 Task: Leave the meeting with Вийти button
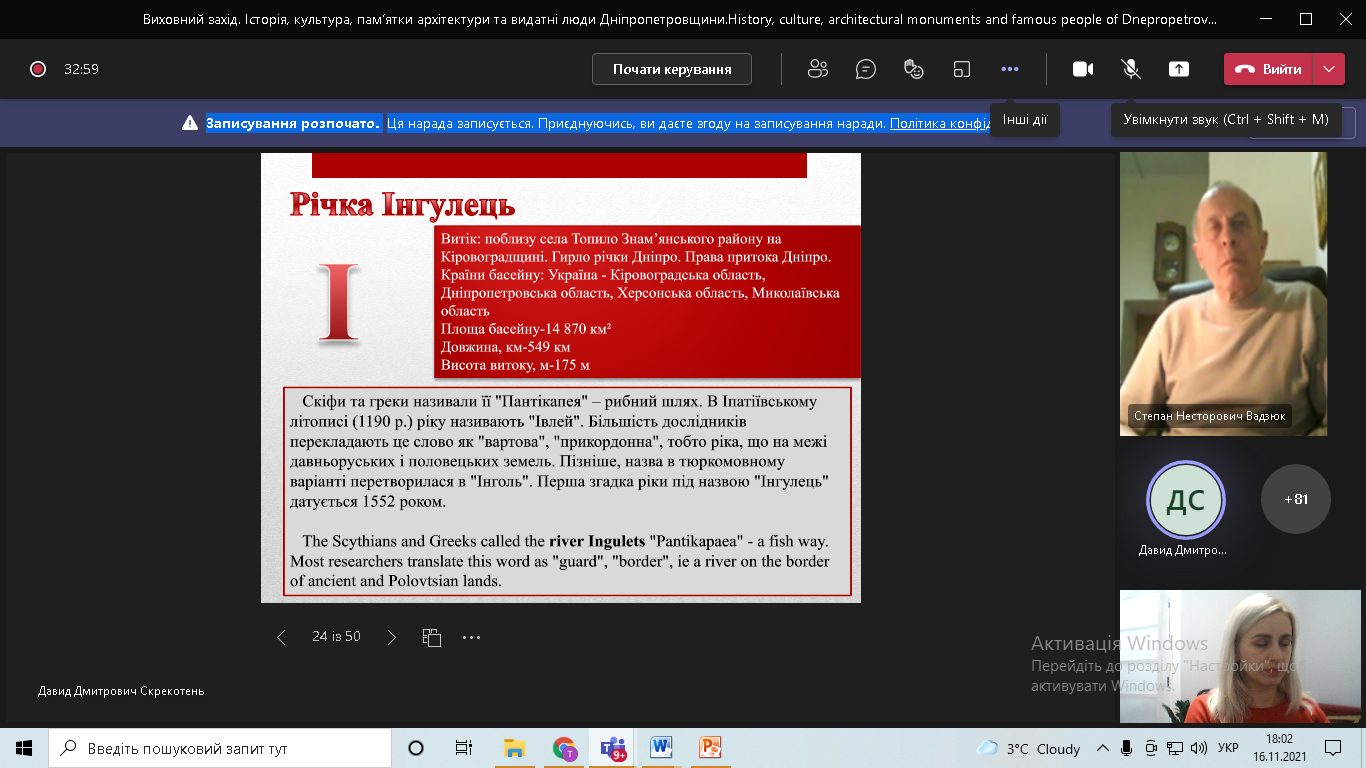(x=1269, y=69)
